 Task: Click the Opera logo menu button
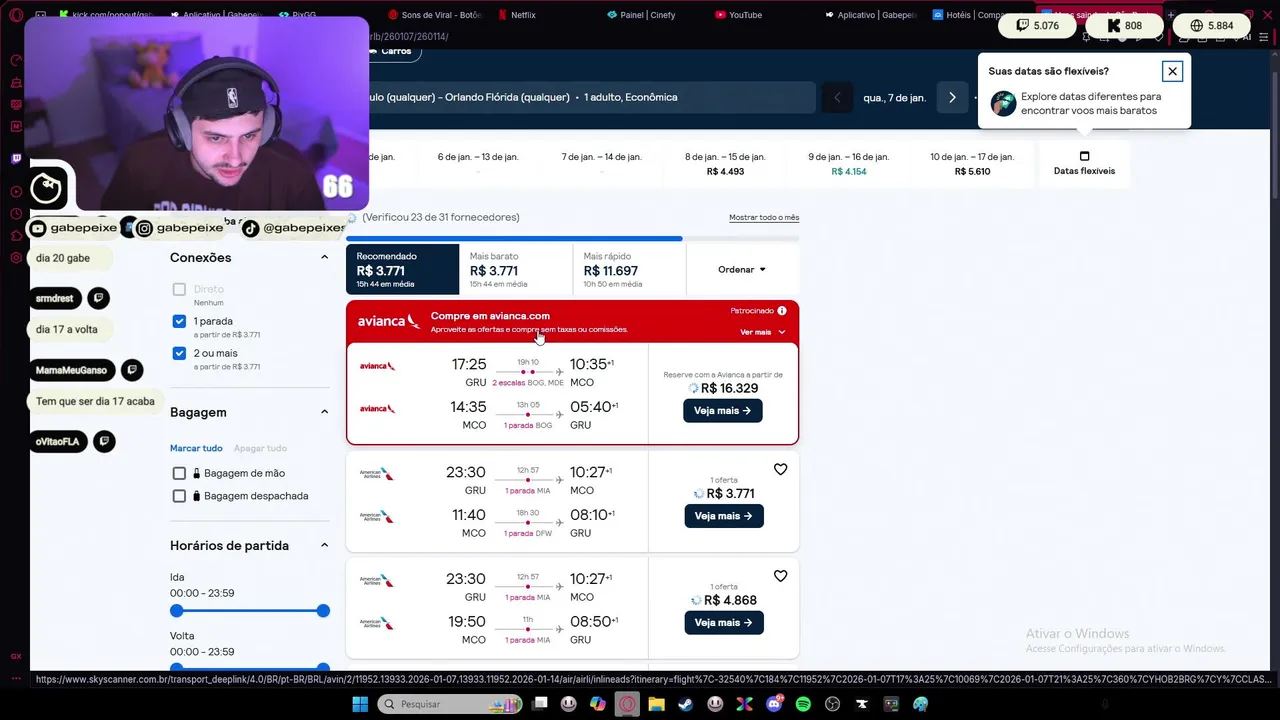pyautogui.click(x=16, y=15)
